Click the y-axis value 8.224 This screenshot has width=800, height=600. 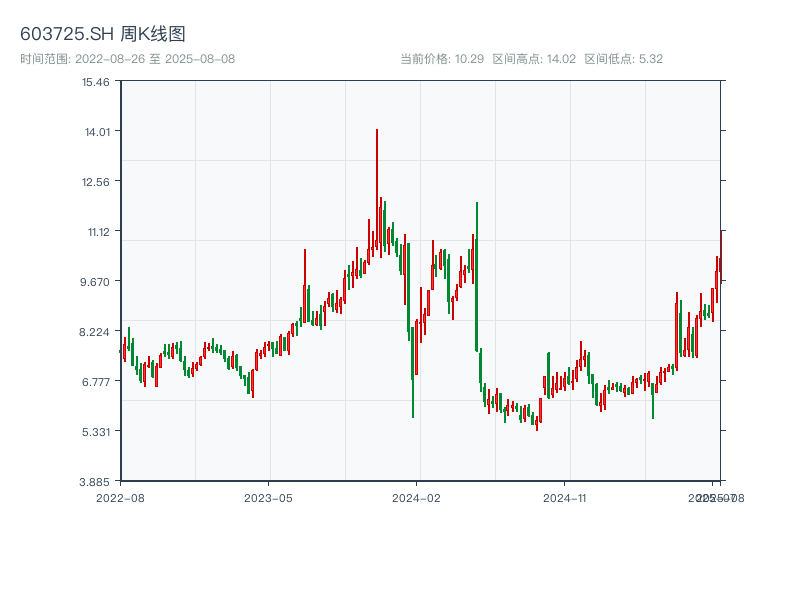coord(94,332)
